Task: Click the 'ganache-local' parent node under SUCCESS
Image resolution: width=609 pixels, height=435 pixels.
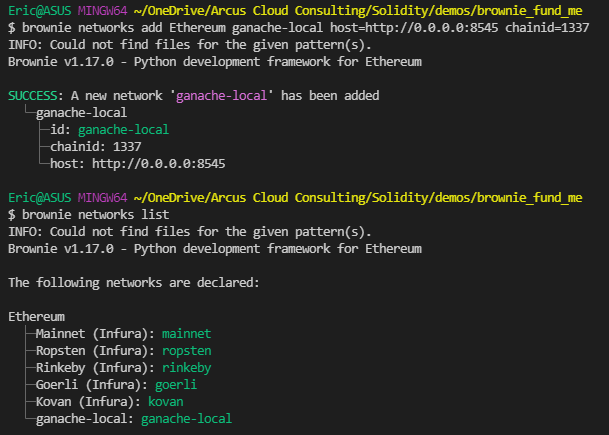Action: [x=81, y=113]
